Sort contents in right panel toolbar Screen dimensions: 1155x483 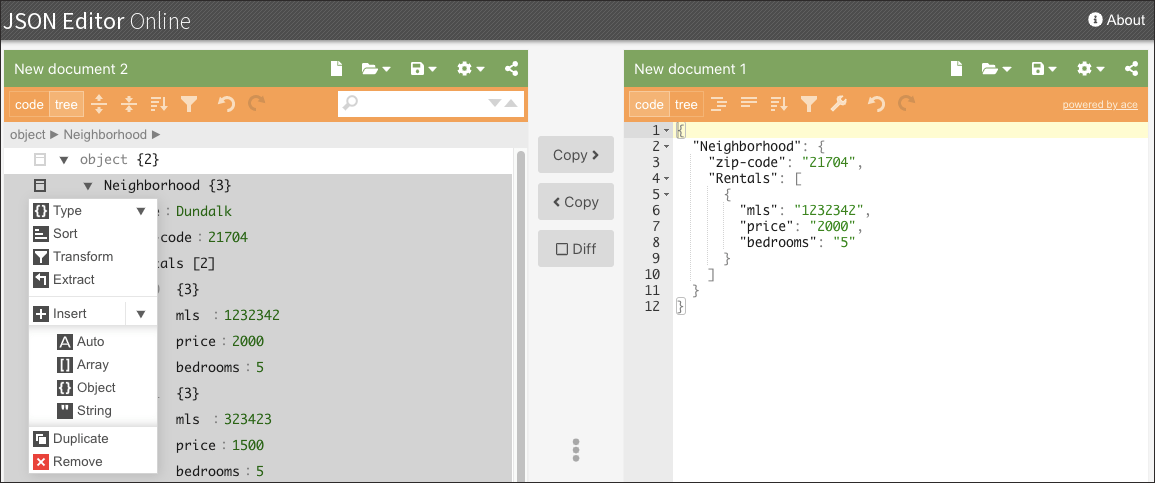click(779, 105)
